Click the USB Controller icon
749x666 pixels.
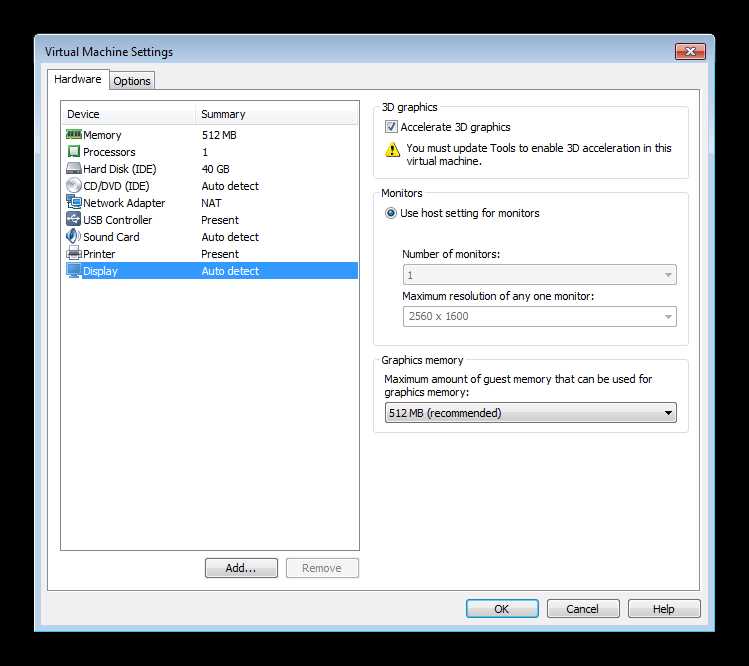point(74,219)
